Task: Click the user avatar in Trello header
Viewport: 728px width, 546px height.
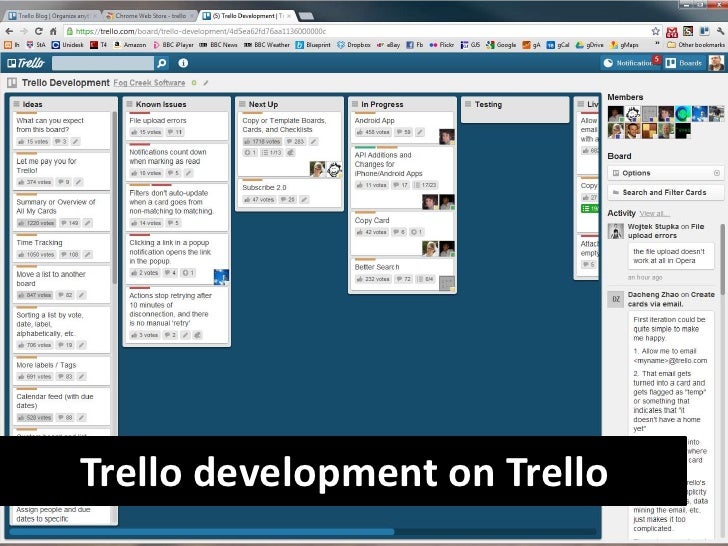Action: coord(716,63)
